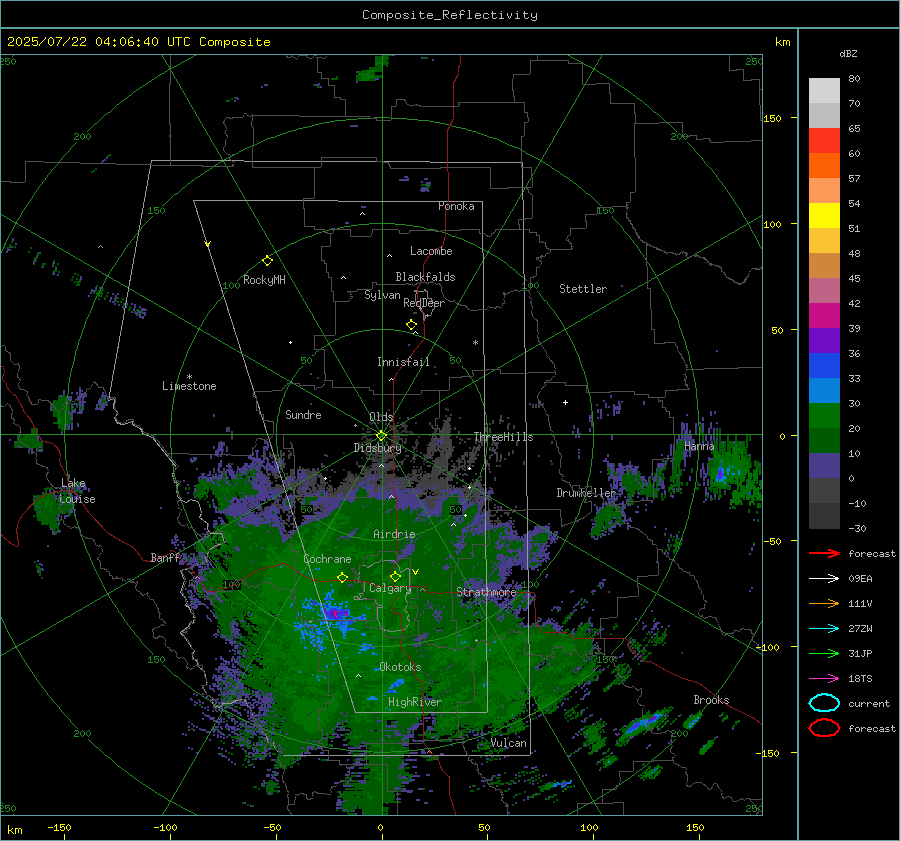Click the yellow Y marker east of Calgary diamond

416,572
